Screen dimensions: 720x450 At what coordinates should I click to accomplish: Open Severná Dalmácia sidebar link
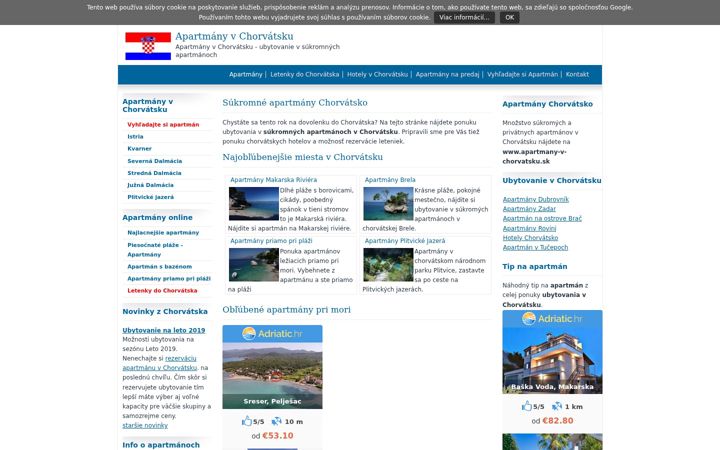pyautogui.click(x=155, y=161)
